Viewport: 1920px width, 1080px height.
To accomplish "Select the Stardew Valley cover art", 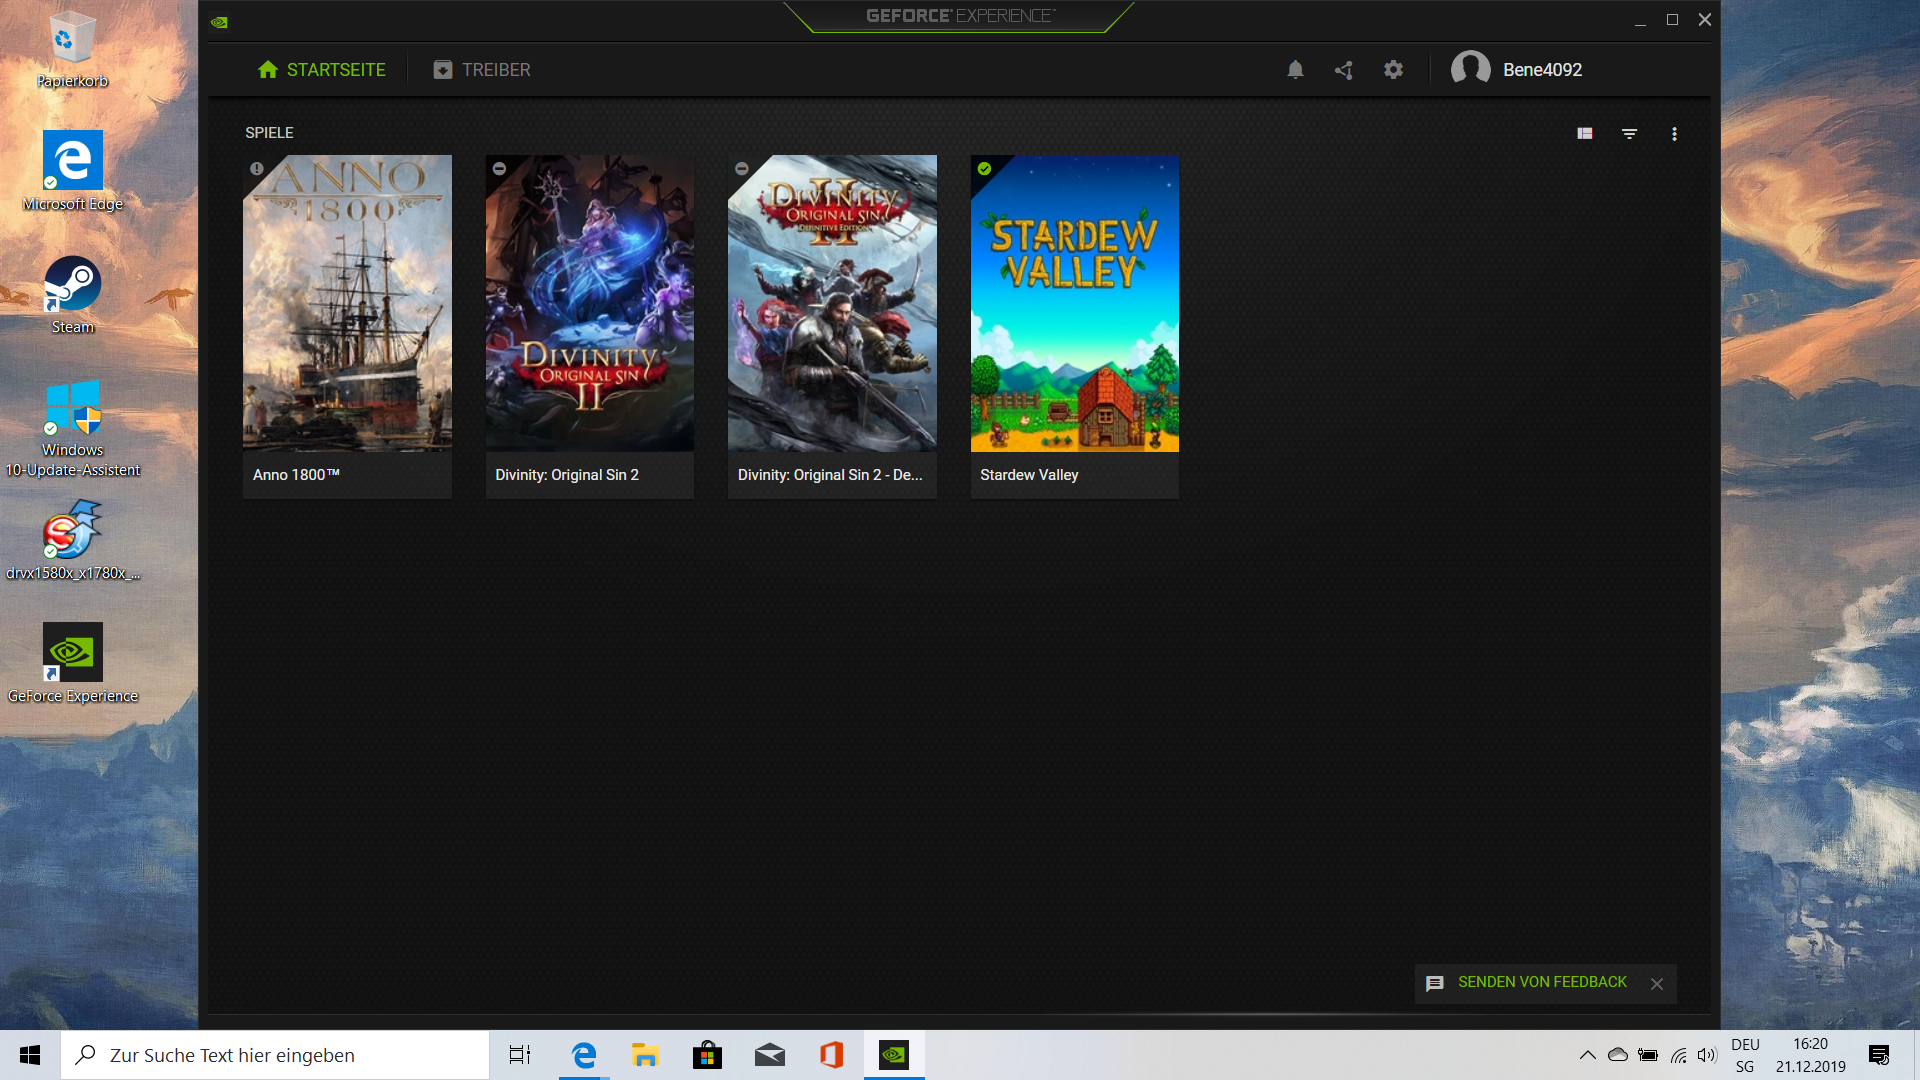I will (1074, 304).
